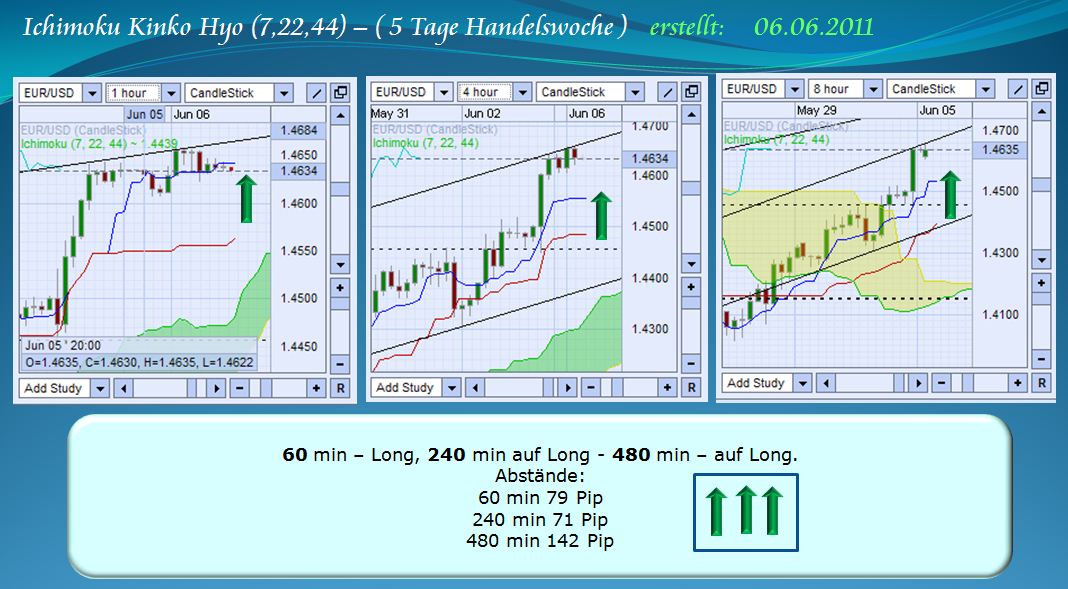Open the 1 hour timeframe dropdown
The image size is (1068, 589).
[172, 93]
